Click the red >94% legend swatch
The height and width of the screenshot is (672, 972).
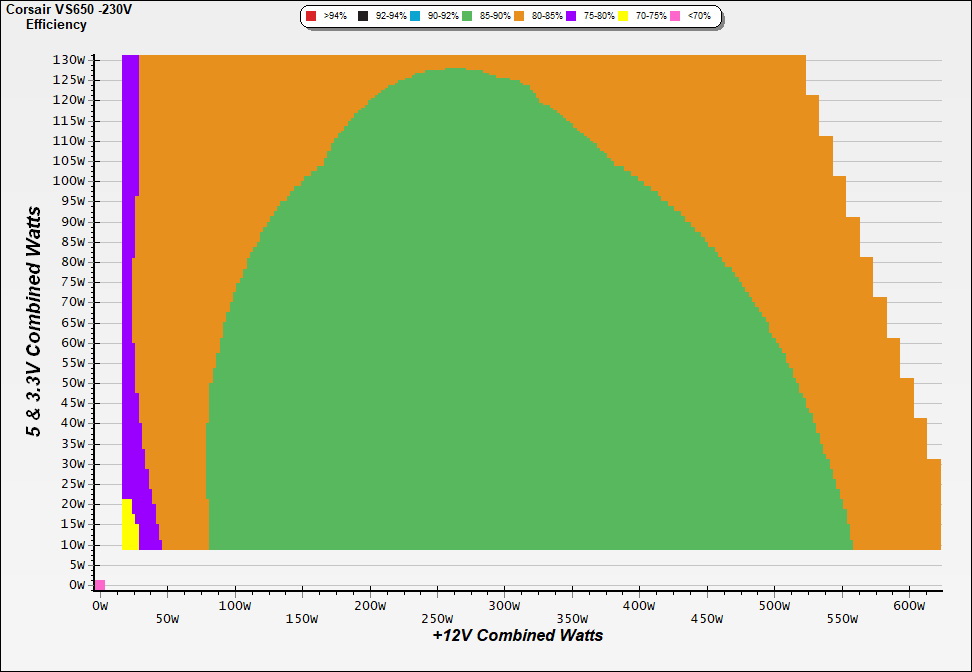point(312,17)
